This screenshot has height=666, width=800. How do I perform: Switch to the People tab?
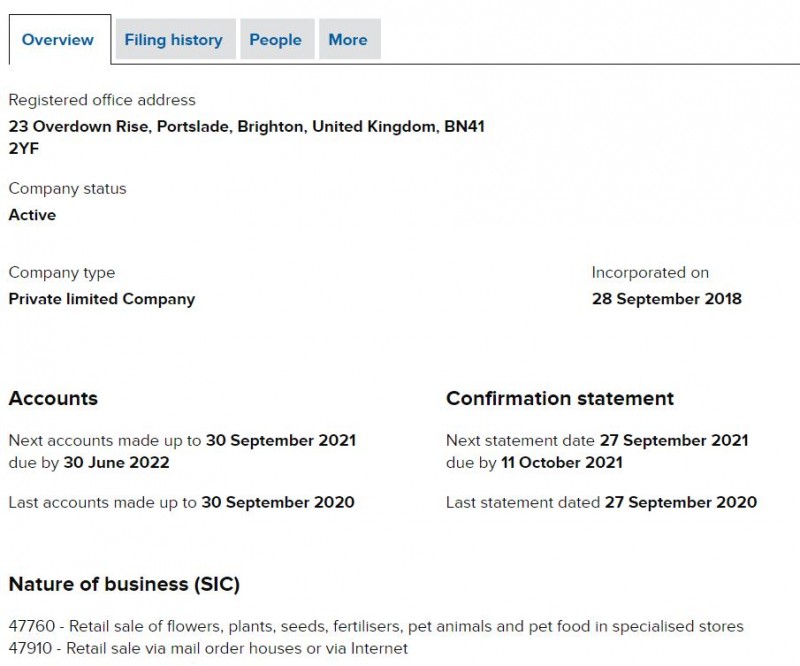[275, 40]
